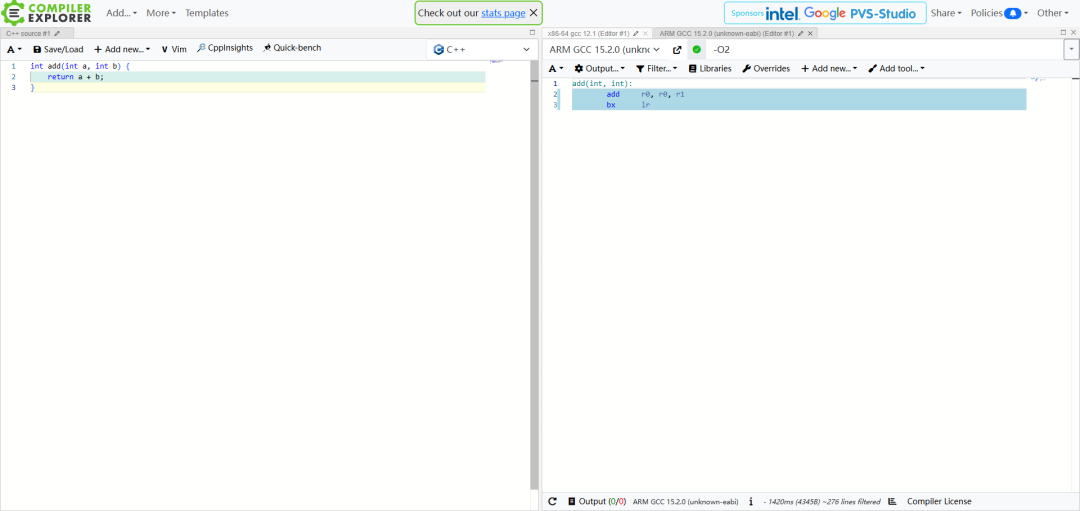Open the Templates menu item

pos(207,13)
